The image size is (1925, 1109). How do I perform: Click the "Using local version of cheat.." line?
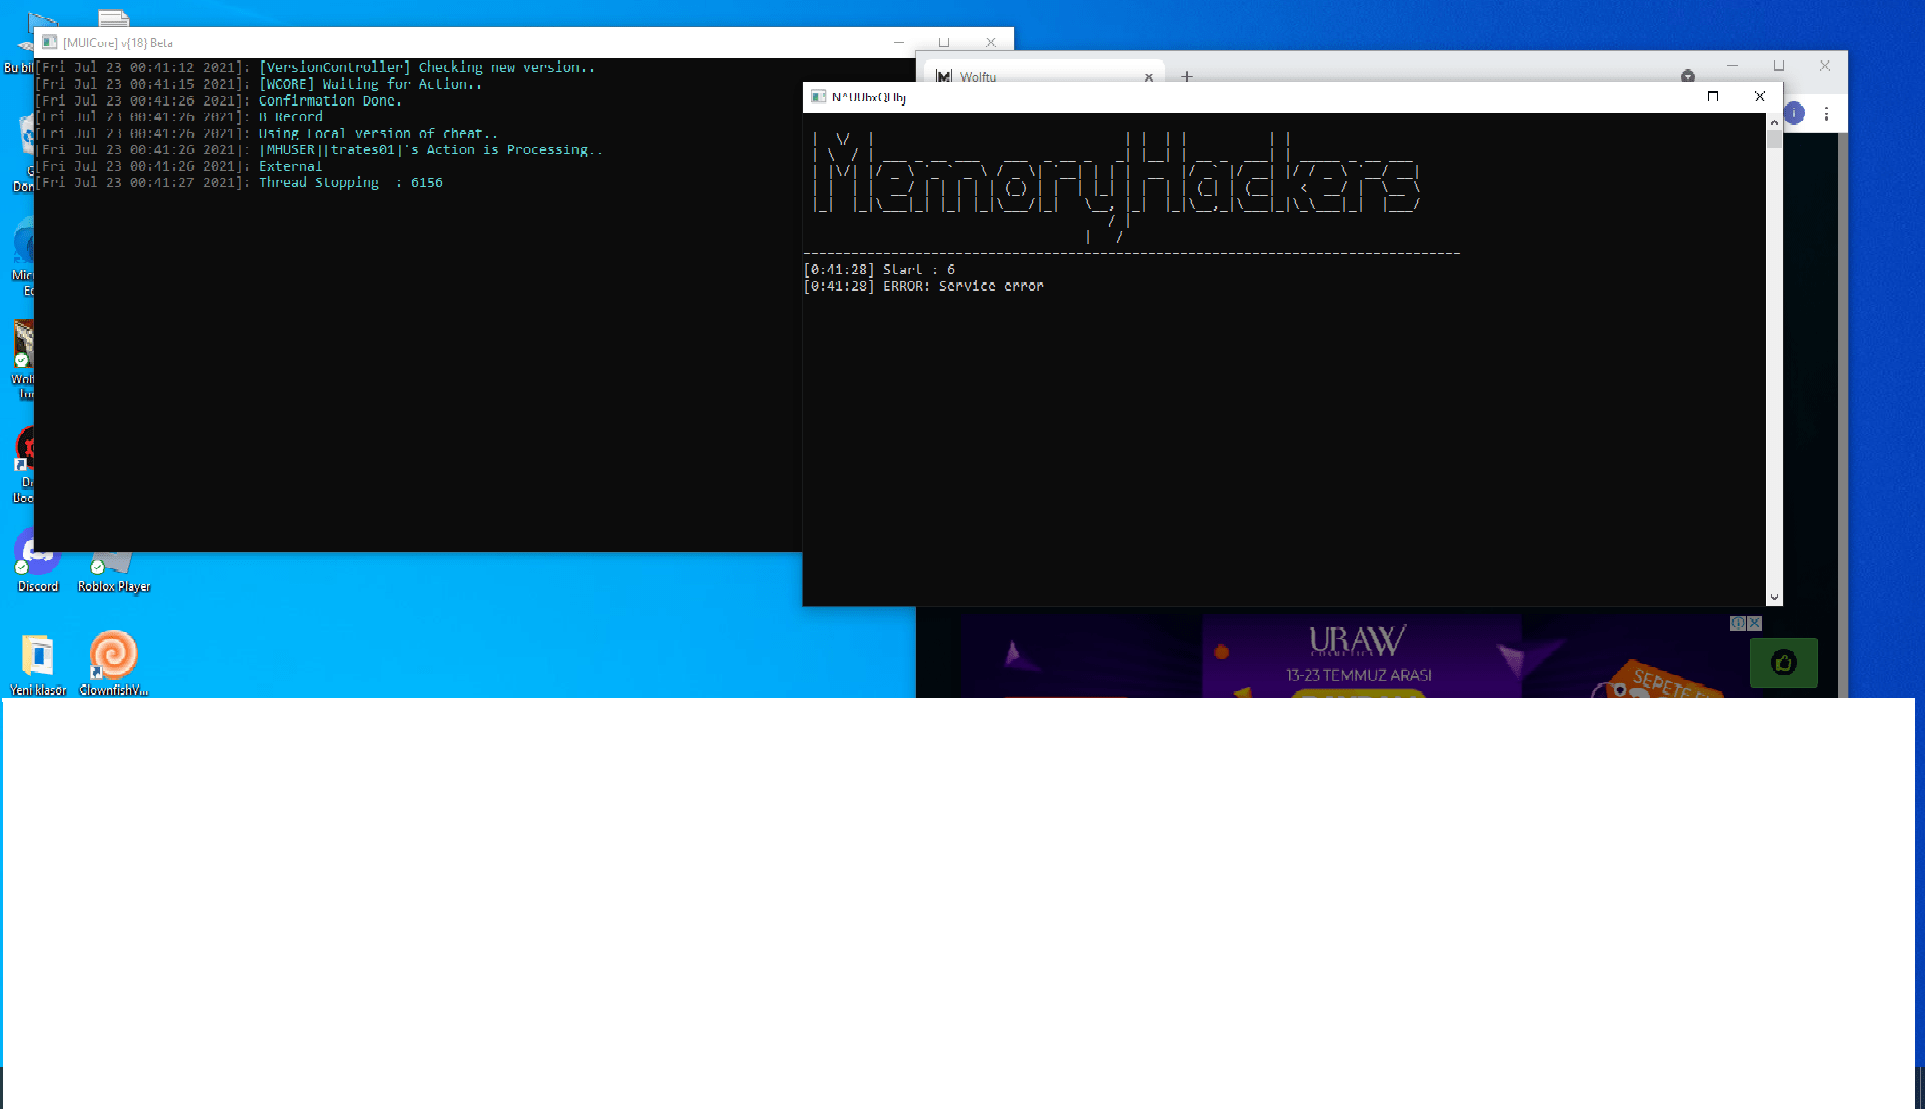click(267, 134)
